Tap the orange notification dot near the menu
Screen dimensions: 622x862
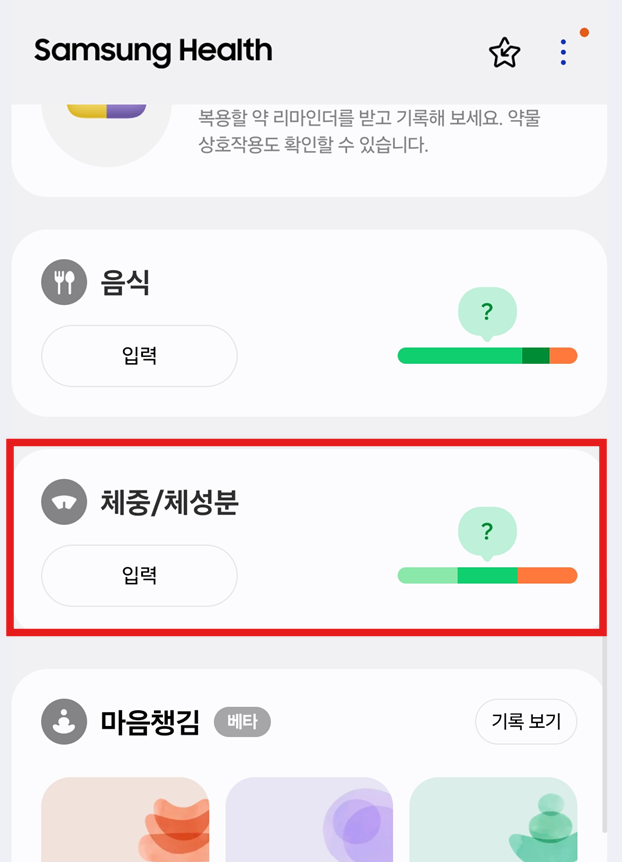click(x=583, y=31)
